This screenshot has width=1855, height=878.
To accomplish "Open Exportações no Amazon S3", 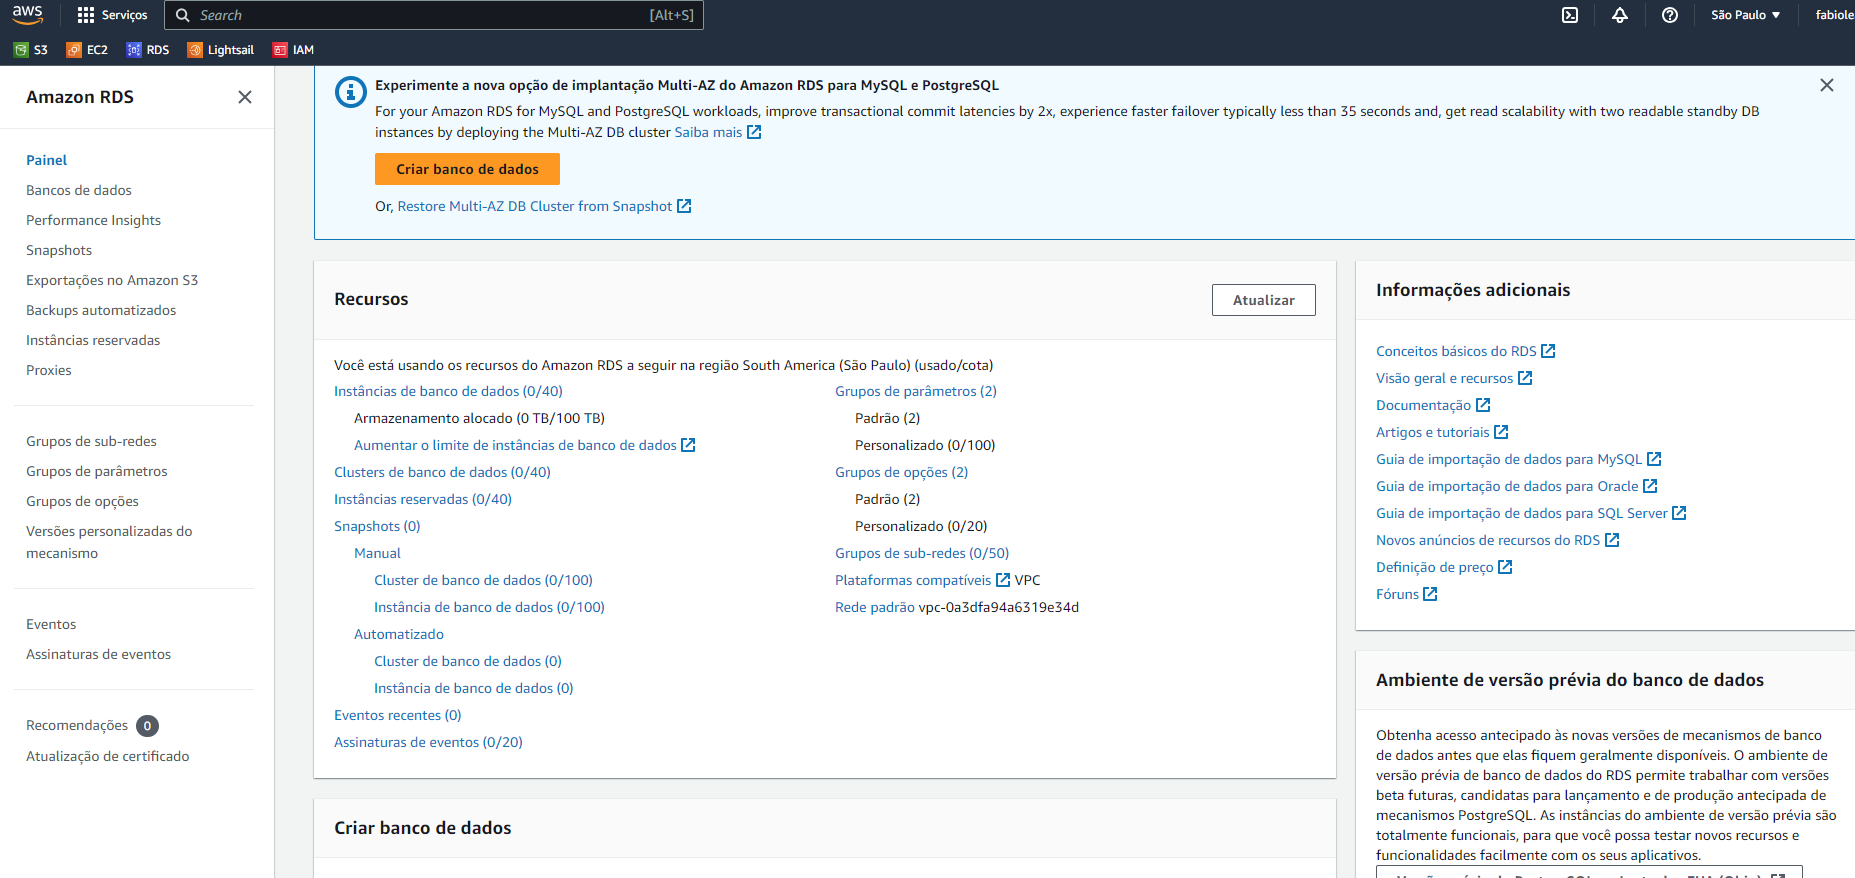I will pos(112,280).
